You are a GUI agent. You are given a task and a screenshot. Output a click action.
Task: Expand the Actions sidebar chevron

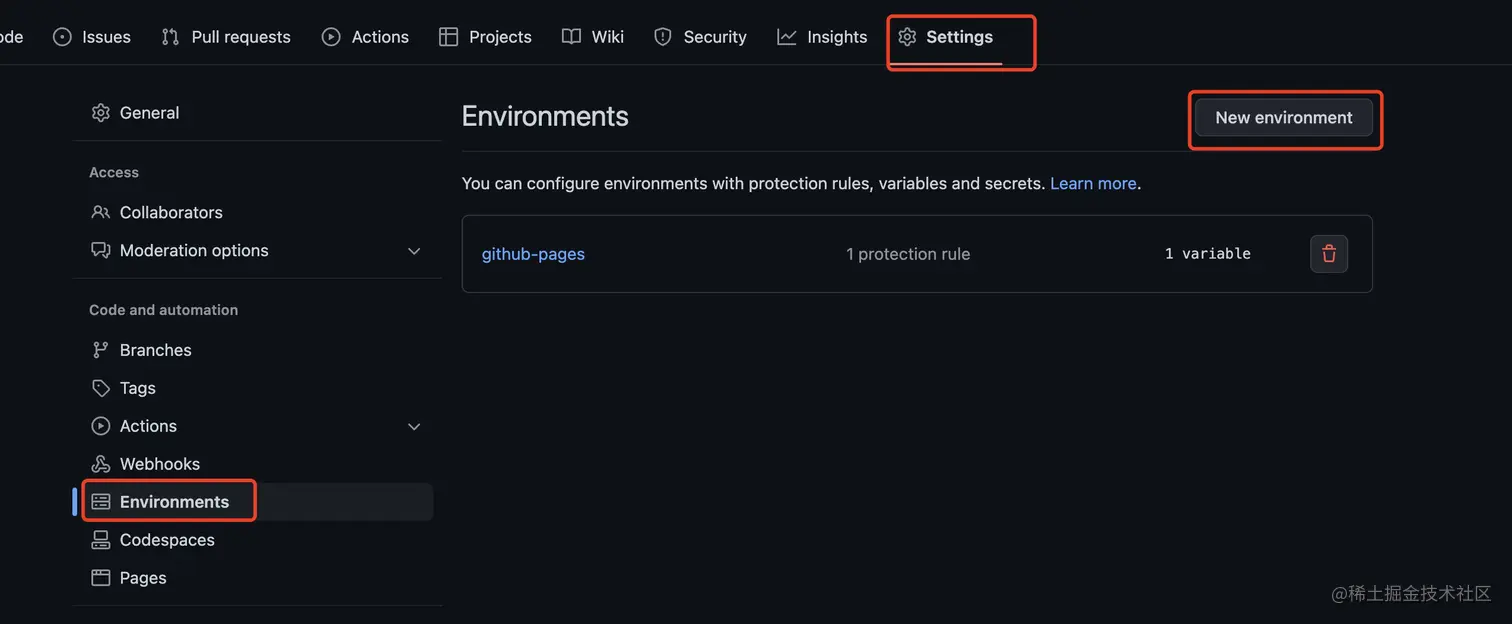tap(414, 427)
